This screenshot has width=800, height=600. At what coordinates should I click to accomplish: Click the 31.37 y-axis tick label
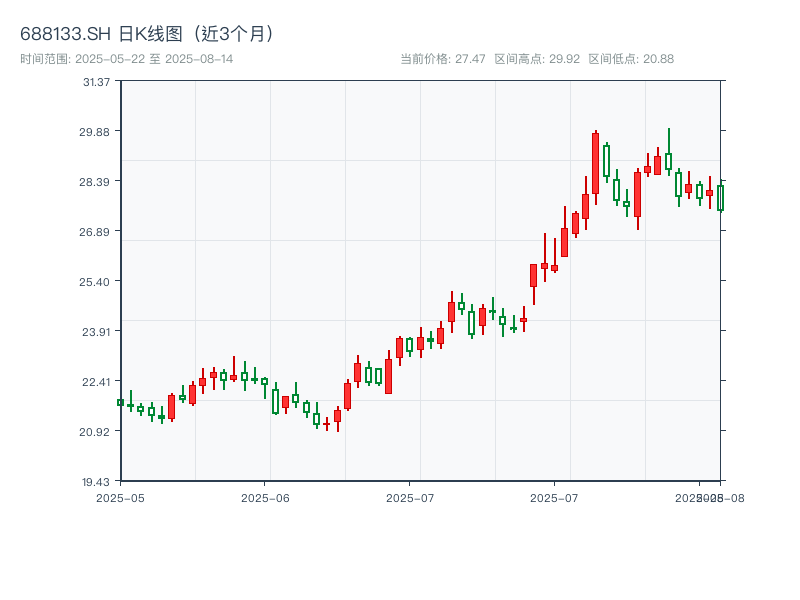point(97,81)
